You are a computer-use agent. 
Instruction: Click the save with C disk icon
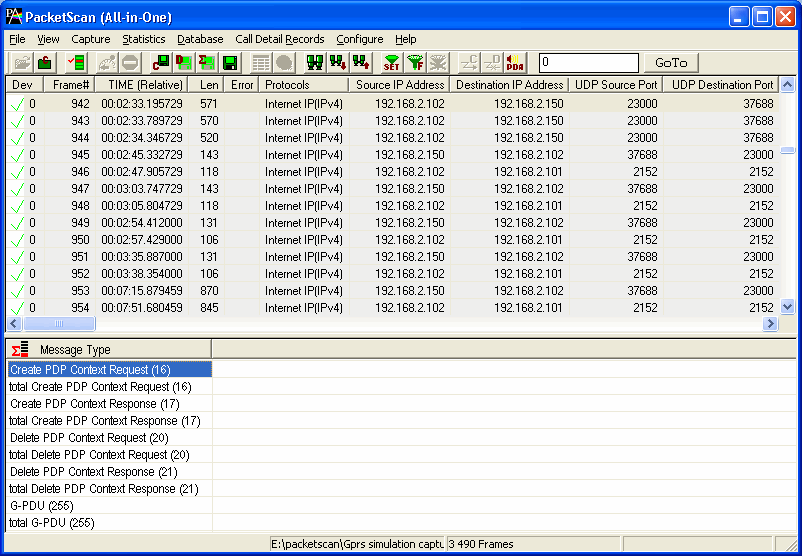161,63
